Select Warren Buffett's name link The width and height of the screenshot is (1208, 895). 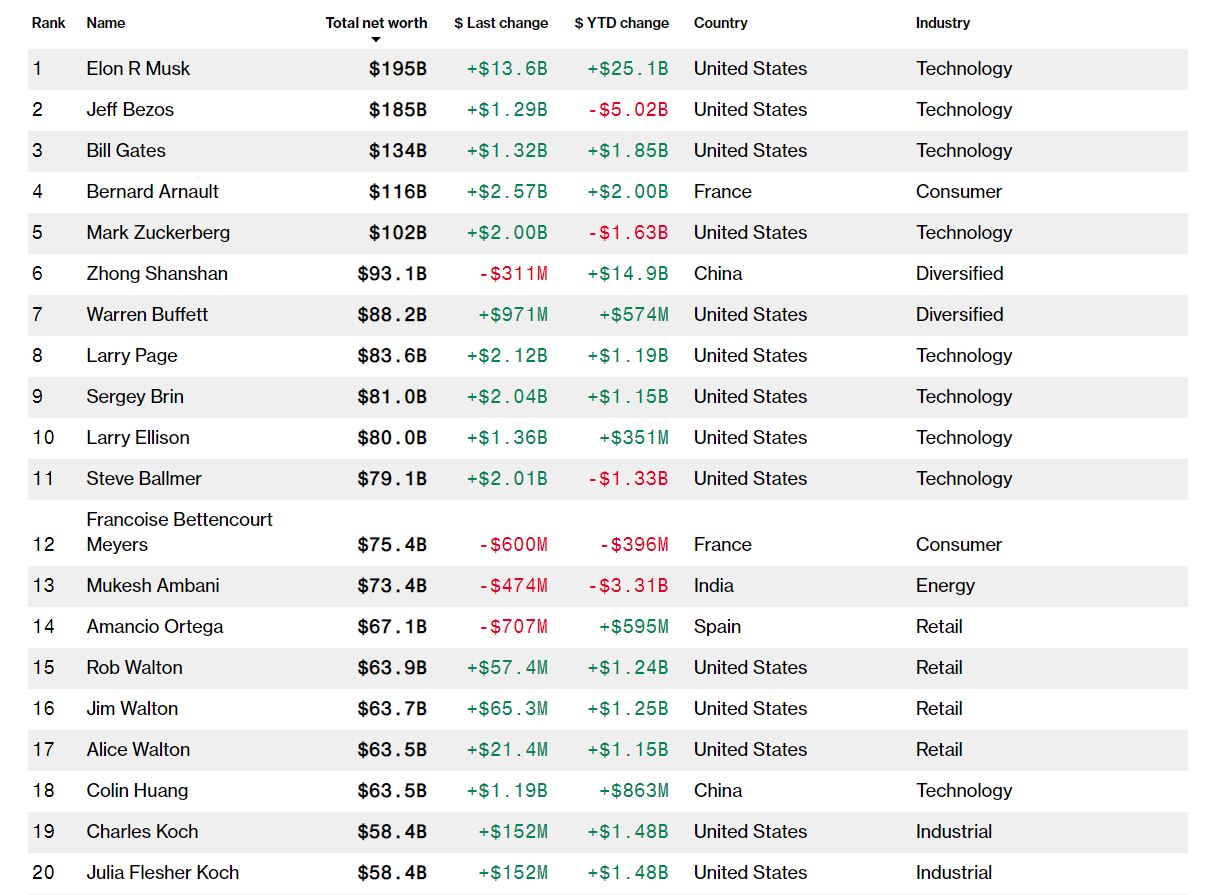click(147, 315)
